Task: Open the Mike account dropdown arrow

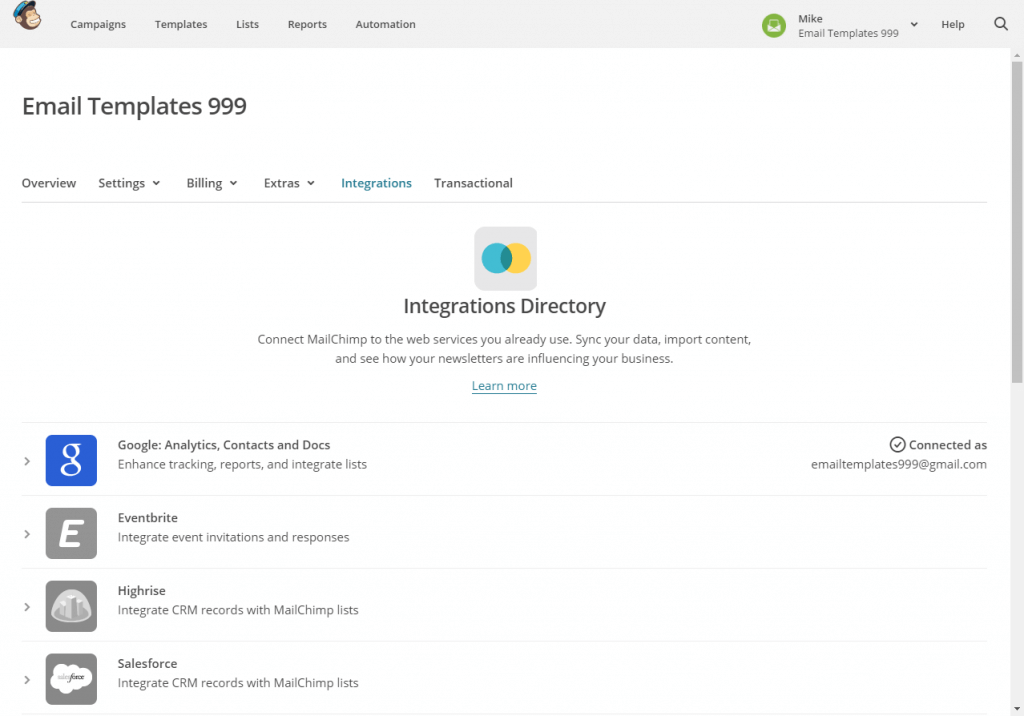Action: coord(914,25)
